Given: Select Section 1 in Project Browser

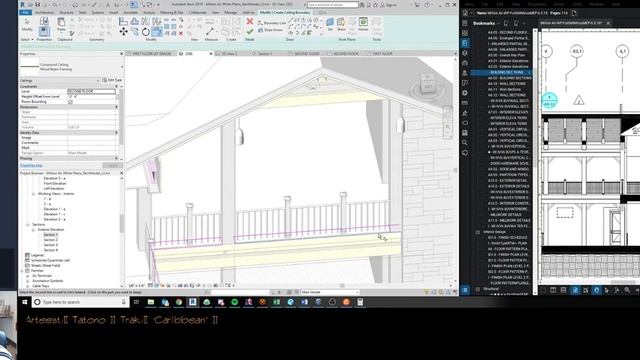Looking at the screenshot, I should 51,235.
